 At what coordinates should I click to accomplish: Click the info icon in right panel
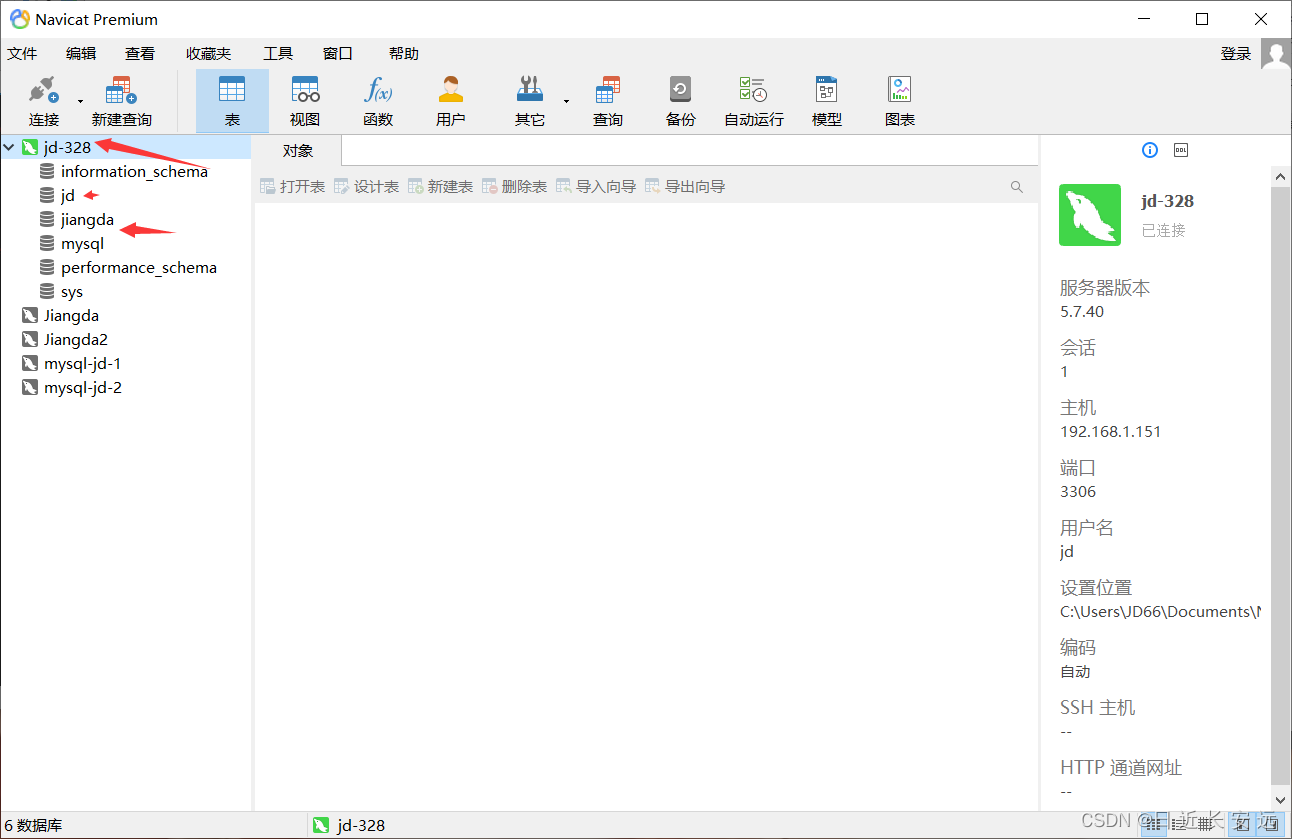pos(1150,150)
